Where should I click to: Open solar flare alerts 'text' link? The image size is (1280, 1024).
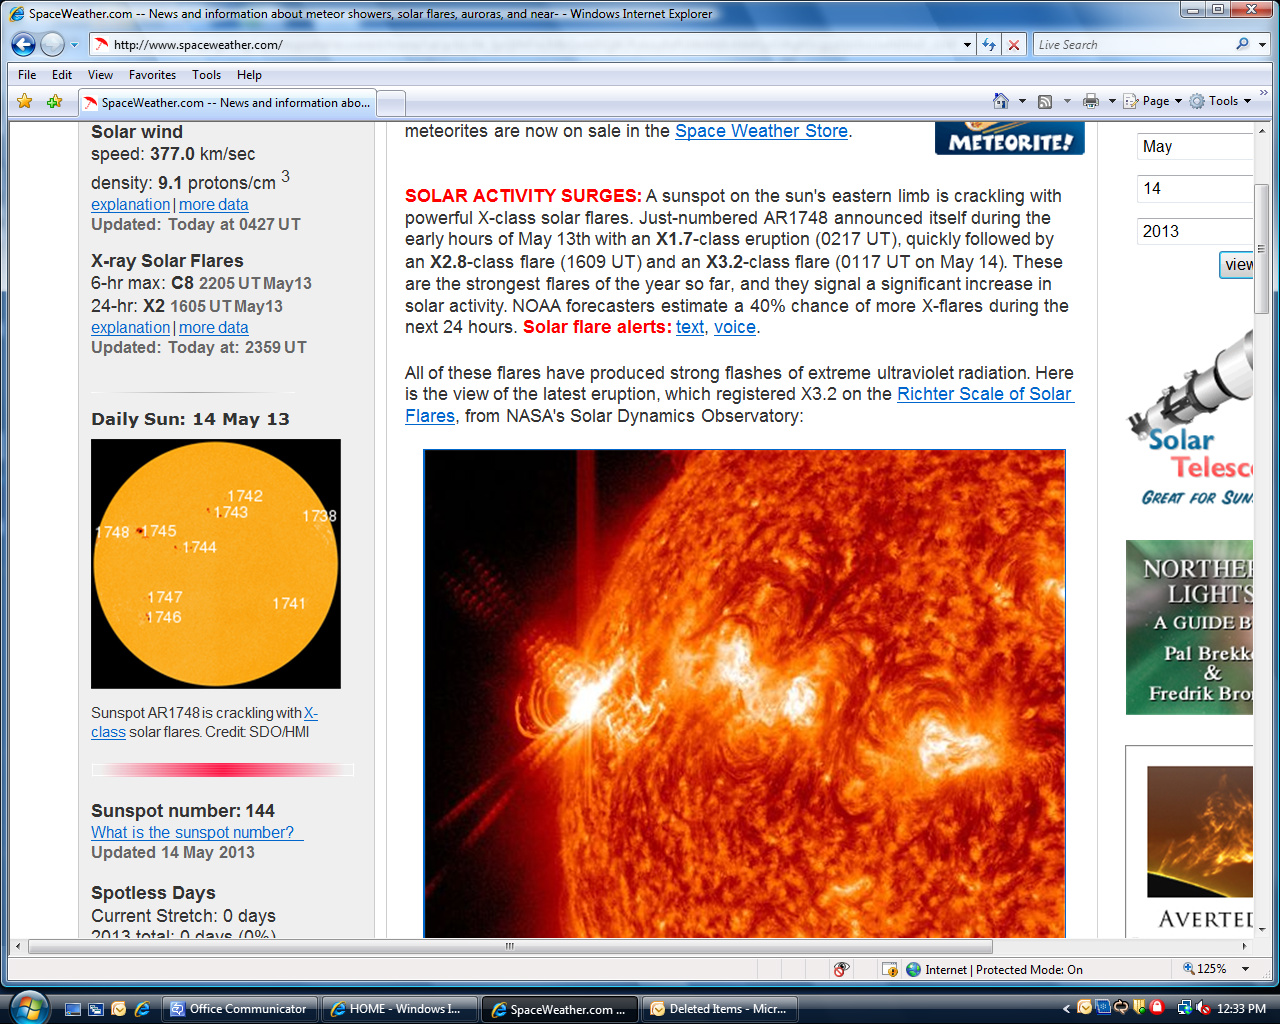pyautogui.click(x=690, y=327)
